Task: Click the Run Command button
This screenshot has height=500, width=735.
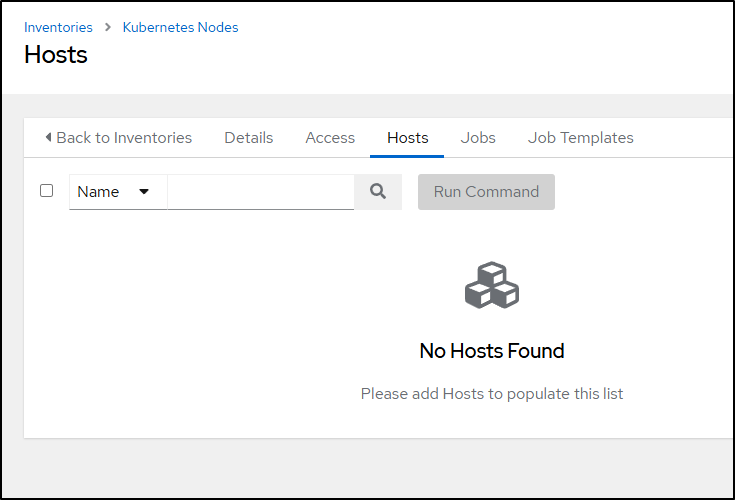Action: coord(486,192)
